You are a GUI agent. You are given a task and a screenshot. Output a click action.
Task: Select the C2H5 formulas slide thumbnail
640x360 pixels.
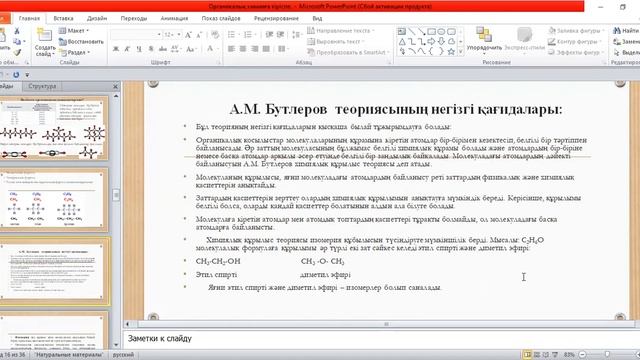(x=54, y=200)
